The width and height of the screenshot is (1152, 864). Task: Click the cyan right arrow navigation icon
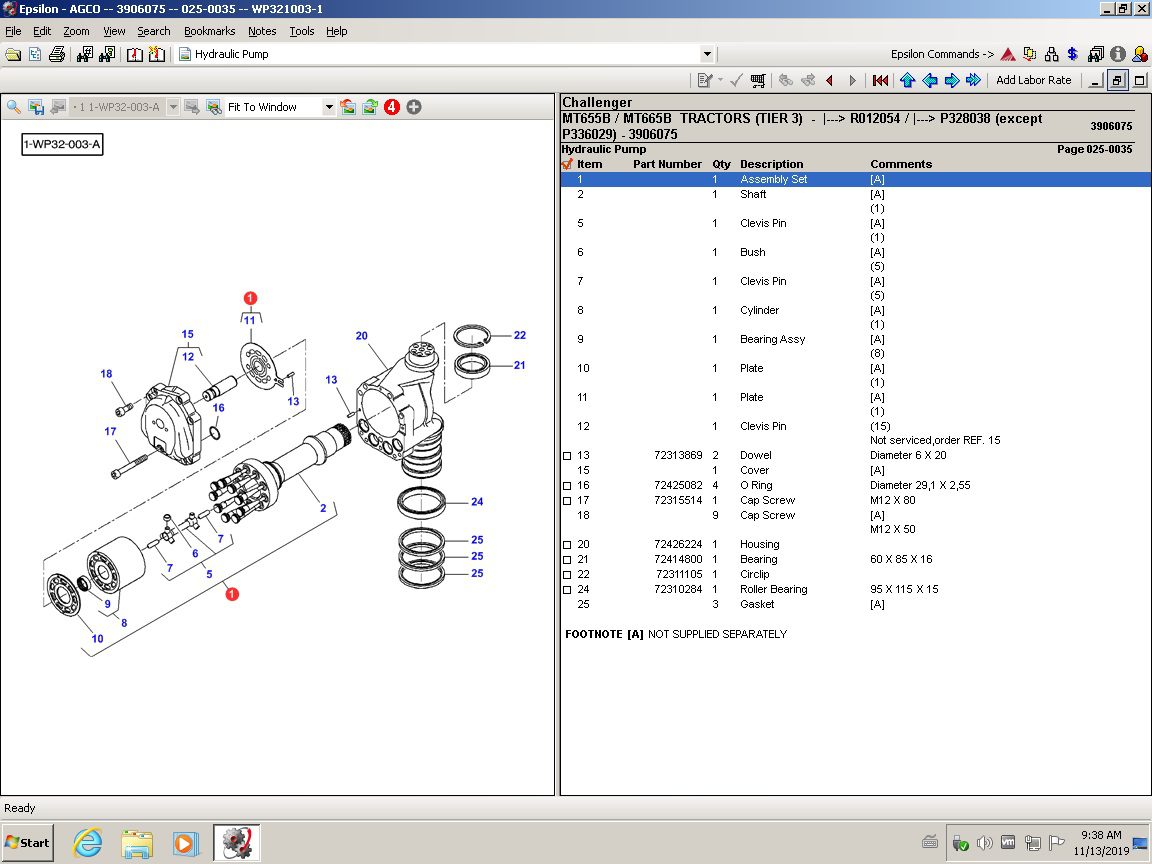pyautogui.click(x=951, y=80)
